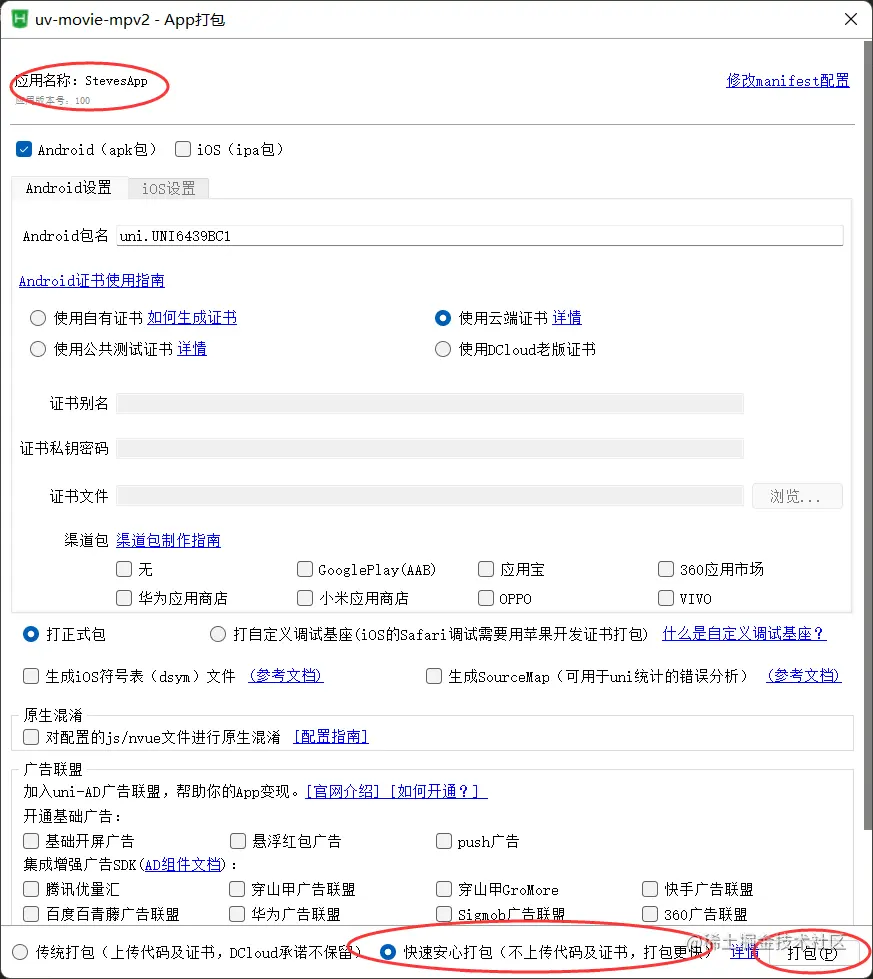Switch to the iOS设置 tab
The height and width of the screenshot is (979, 873).
click(169, 188)
